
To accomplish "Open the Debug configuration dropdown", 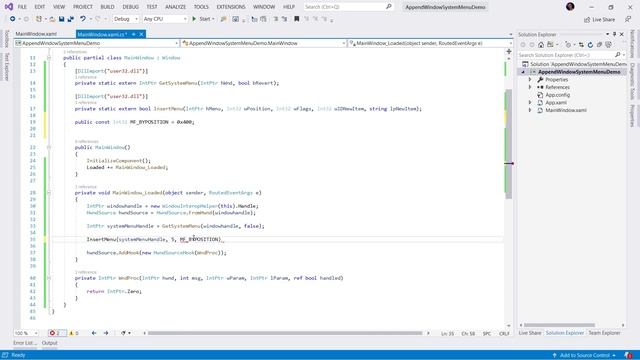I will tap(126, 19).
